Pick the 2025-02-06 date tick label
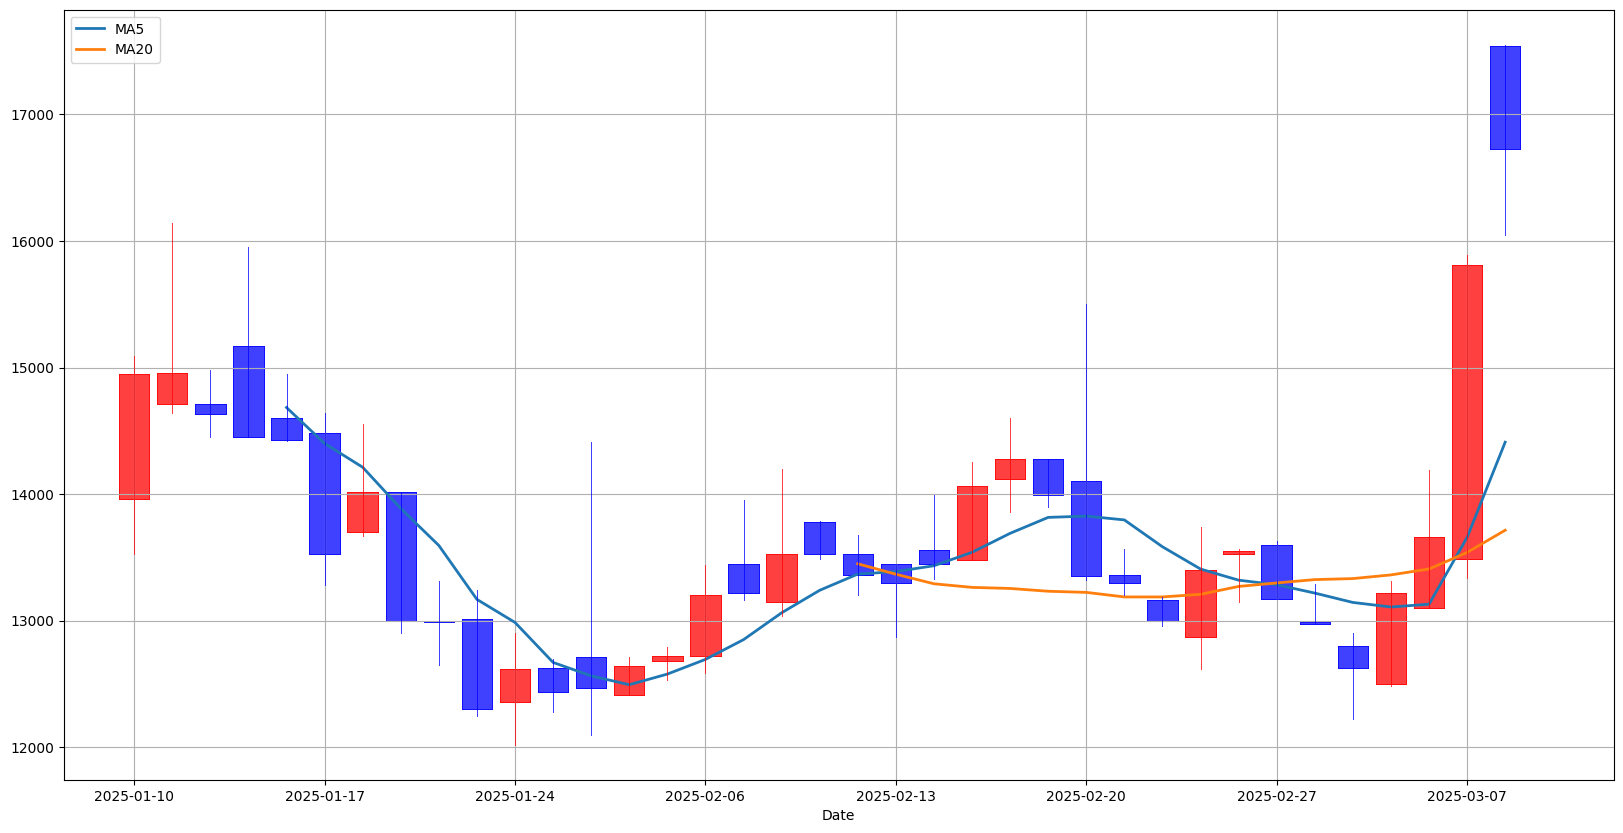This screenshot has width=1623, height=833. coord(705,796)
